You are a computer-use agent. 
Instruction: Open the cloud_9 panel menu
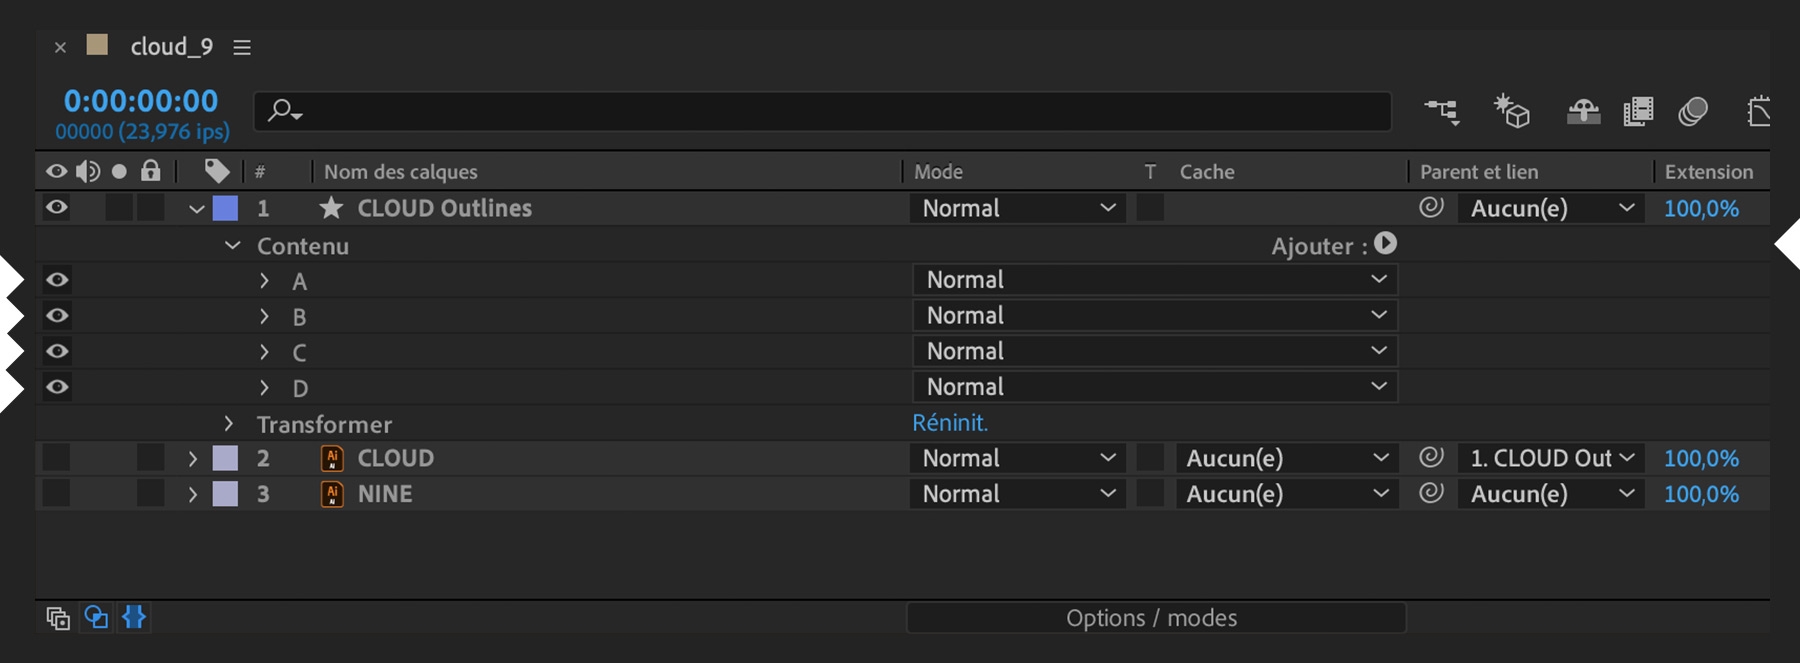pos(242,47)
